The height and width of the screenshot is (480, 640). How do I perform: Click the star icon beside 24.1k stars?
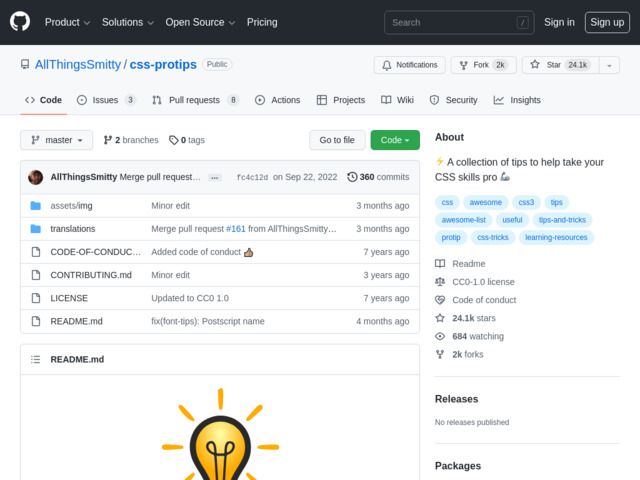click(x=440, y=318)
